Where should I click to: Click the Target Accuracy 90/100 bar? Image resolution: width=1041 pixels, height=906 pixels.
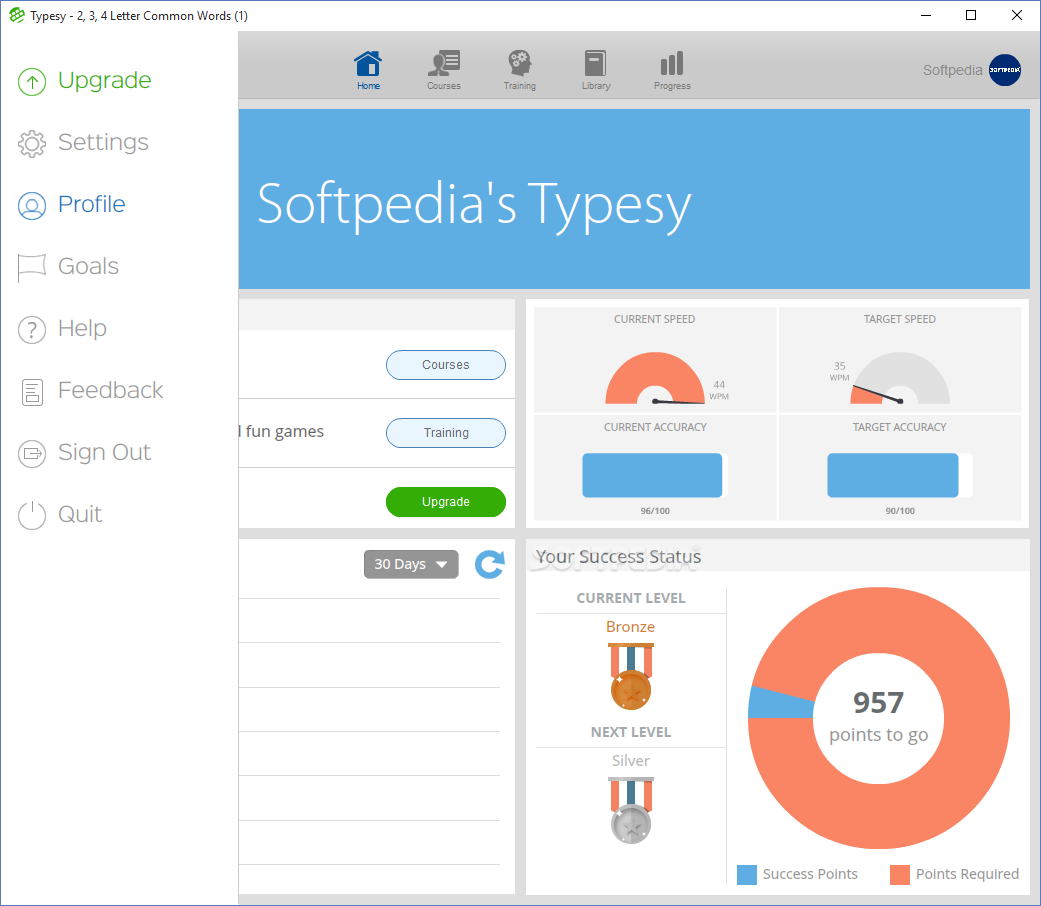click(x=900, y=475)
